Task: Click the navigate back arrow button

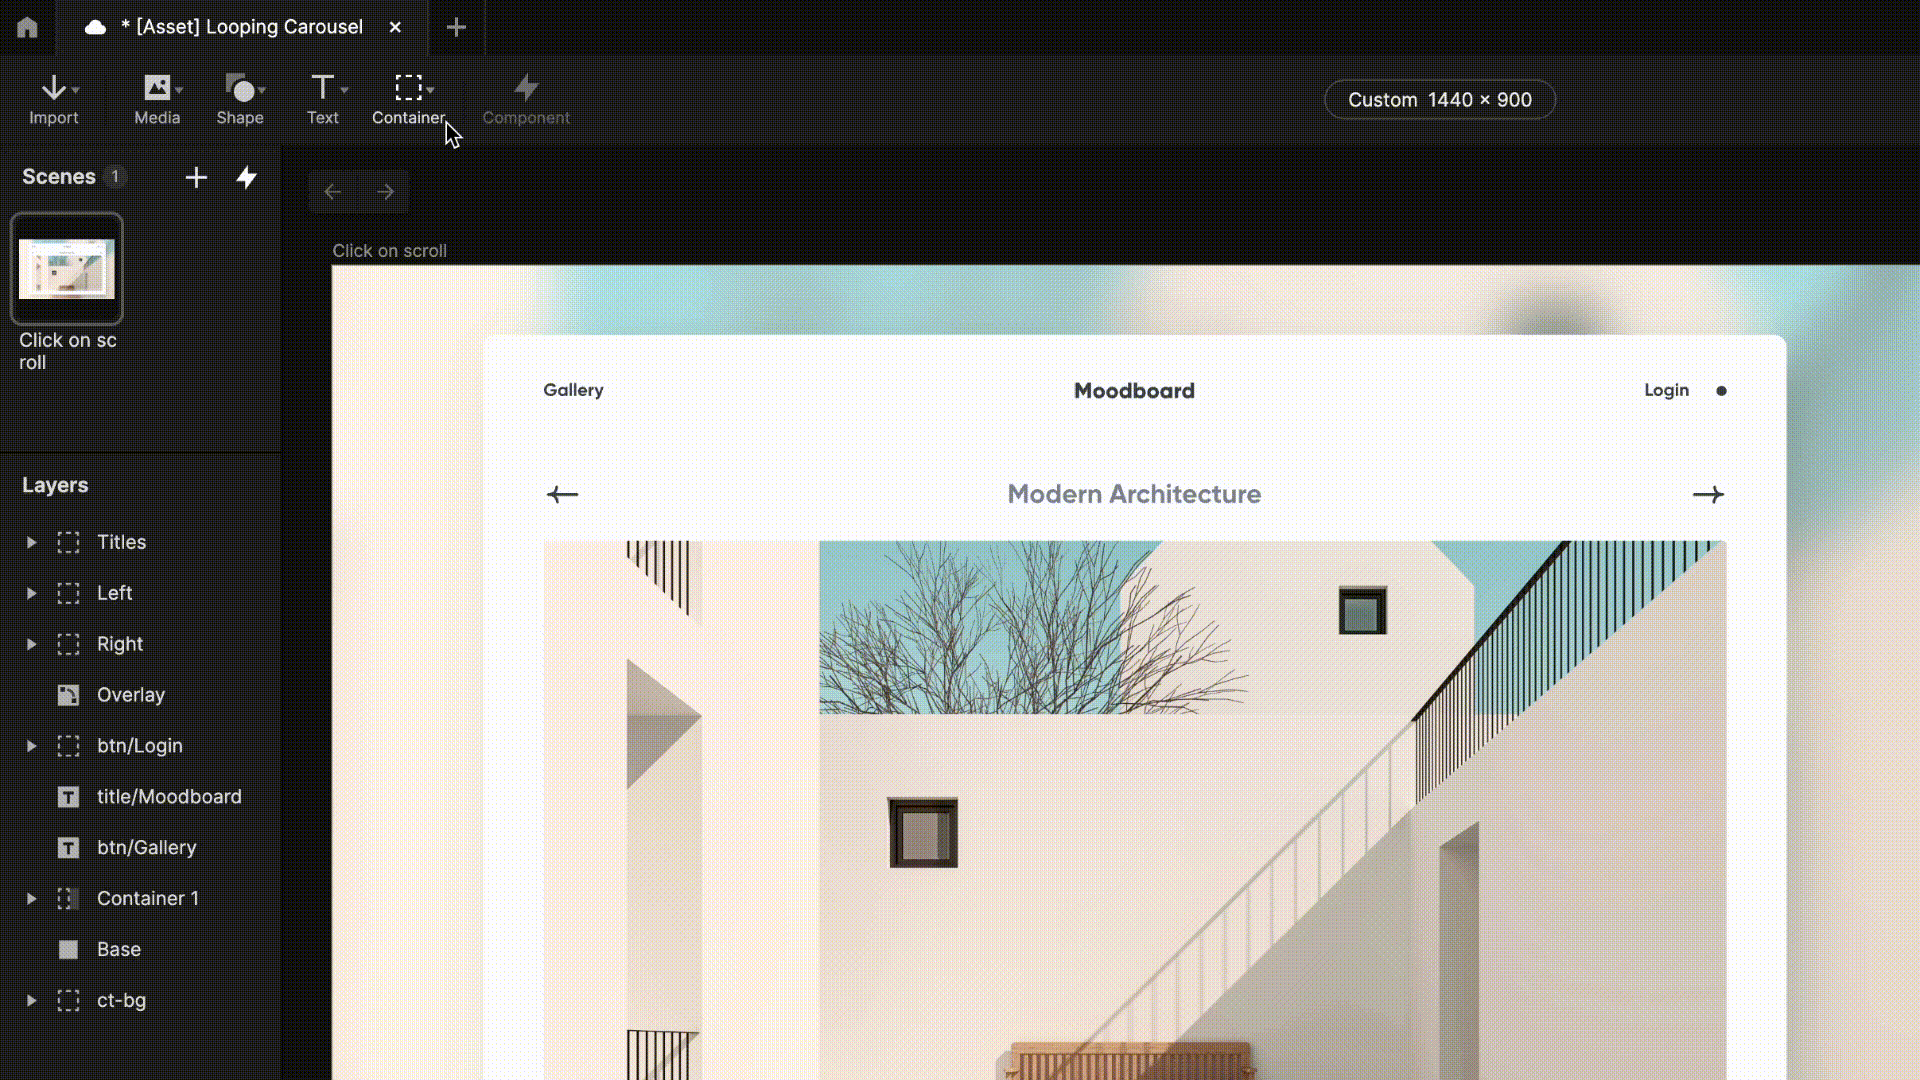Action: coord(332,191)
